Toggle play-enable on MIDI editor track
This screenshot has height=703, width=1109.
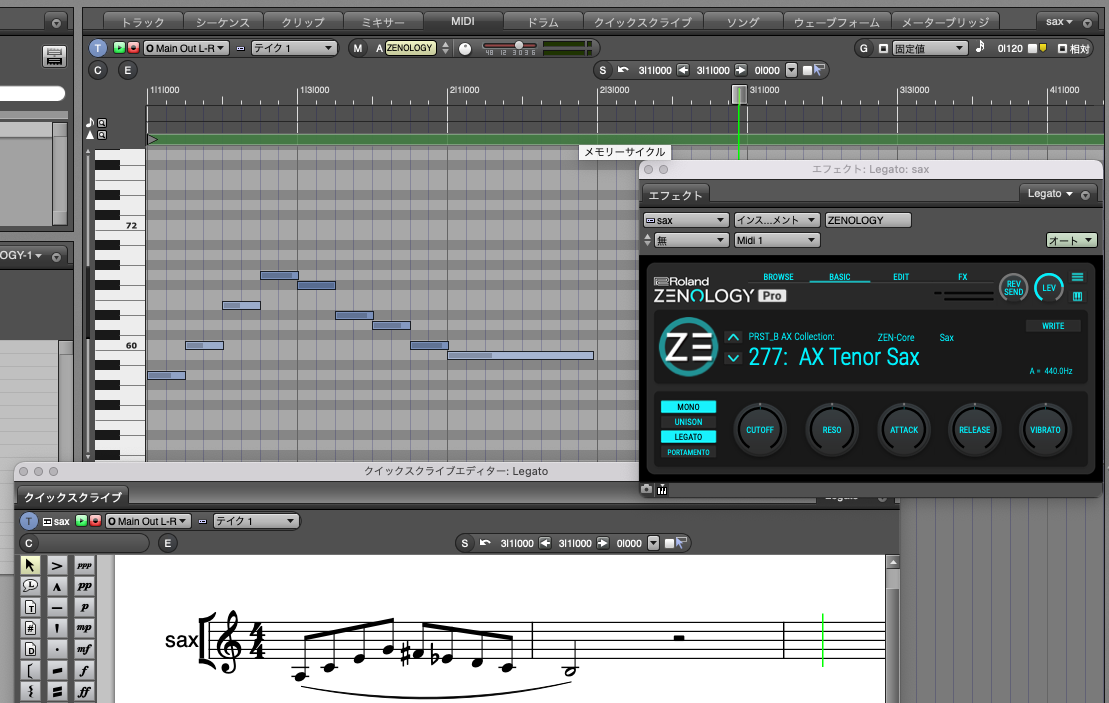click(119, 48)
